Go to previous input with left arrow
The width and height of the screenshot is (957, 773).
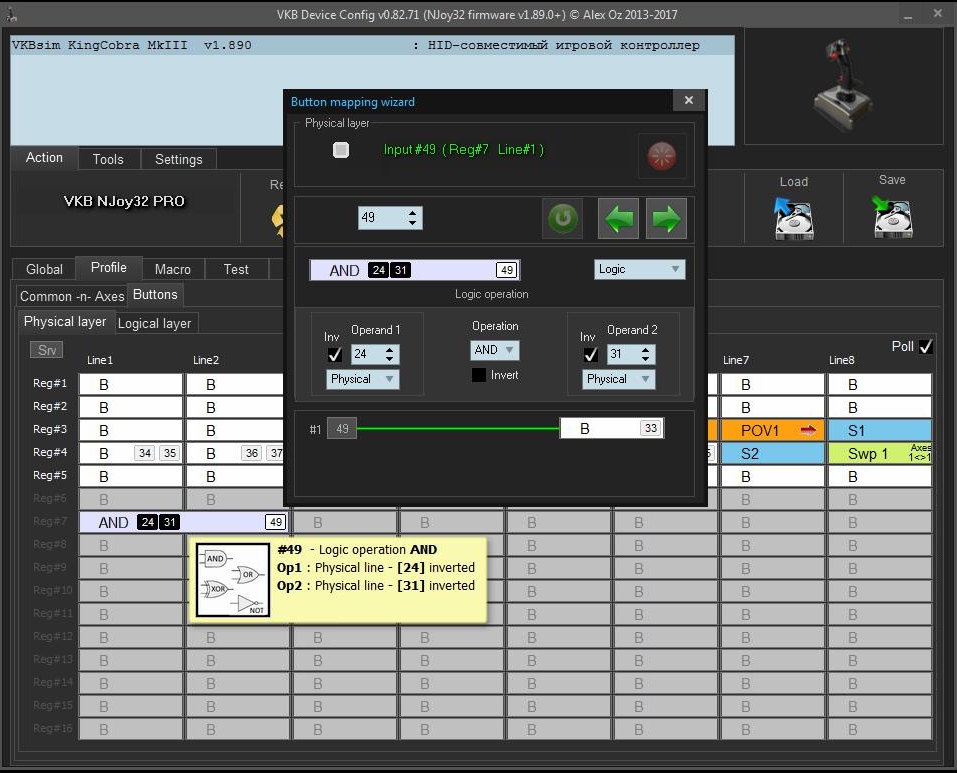(618, 218)
